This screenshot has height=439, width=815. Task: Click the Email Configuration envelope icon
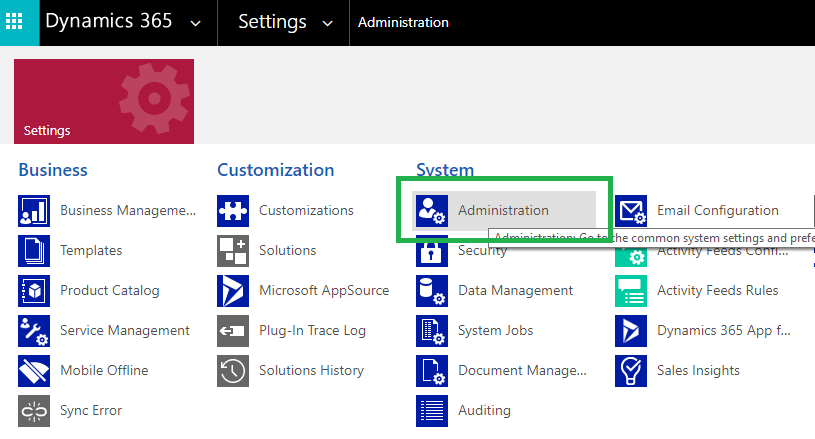click(631, 211)
